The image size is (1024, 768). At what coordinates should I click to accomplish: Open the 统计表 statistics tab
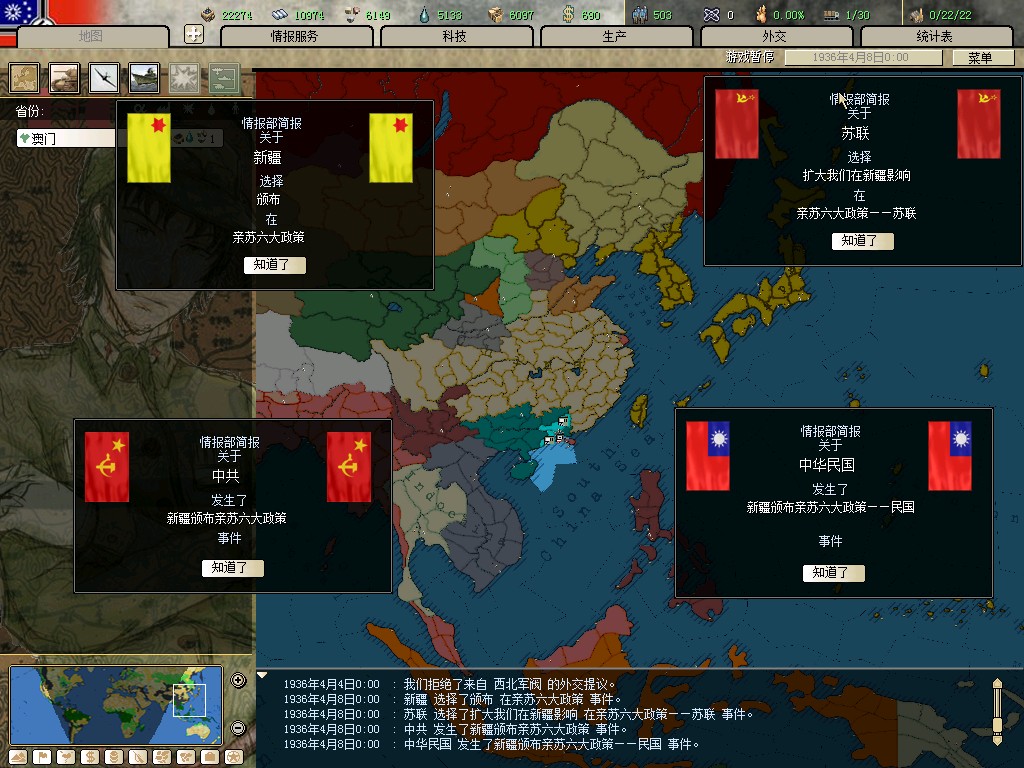click(x=936, y=37)
